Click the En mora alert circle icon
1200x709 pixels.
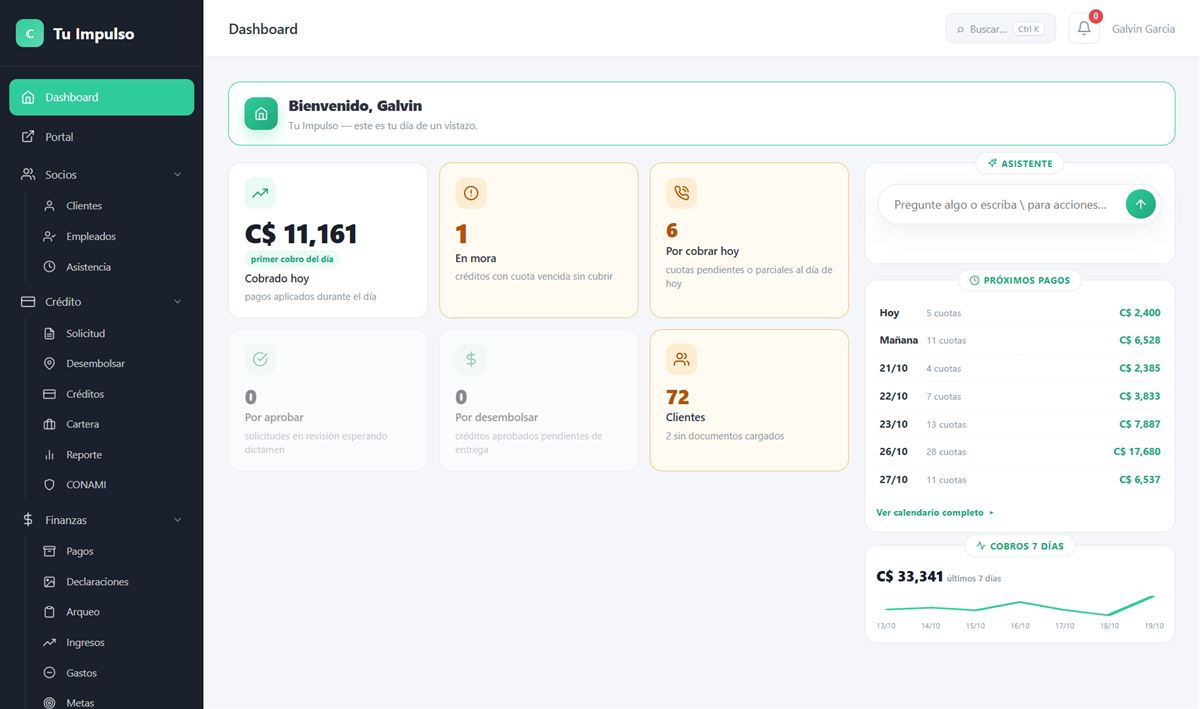[471, 193]
